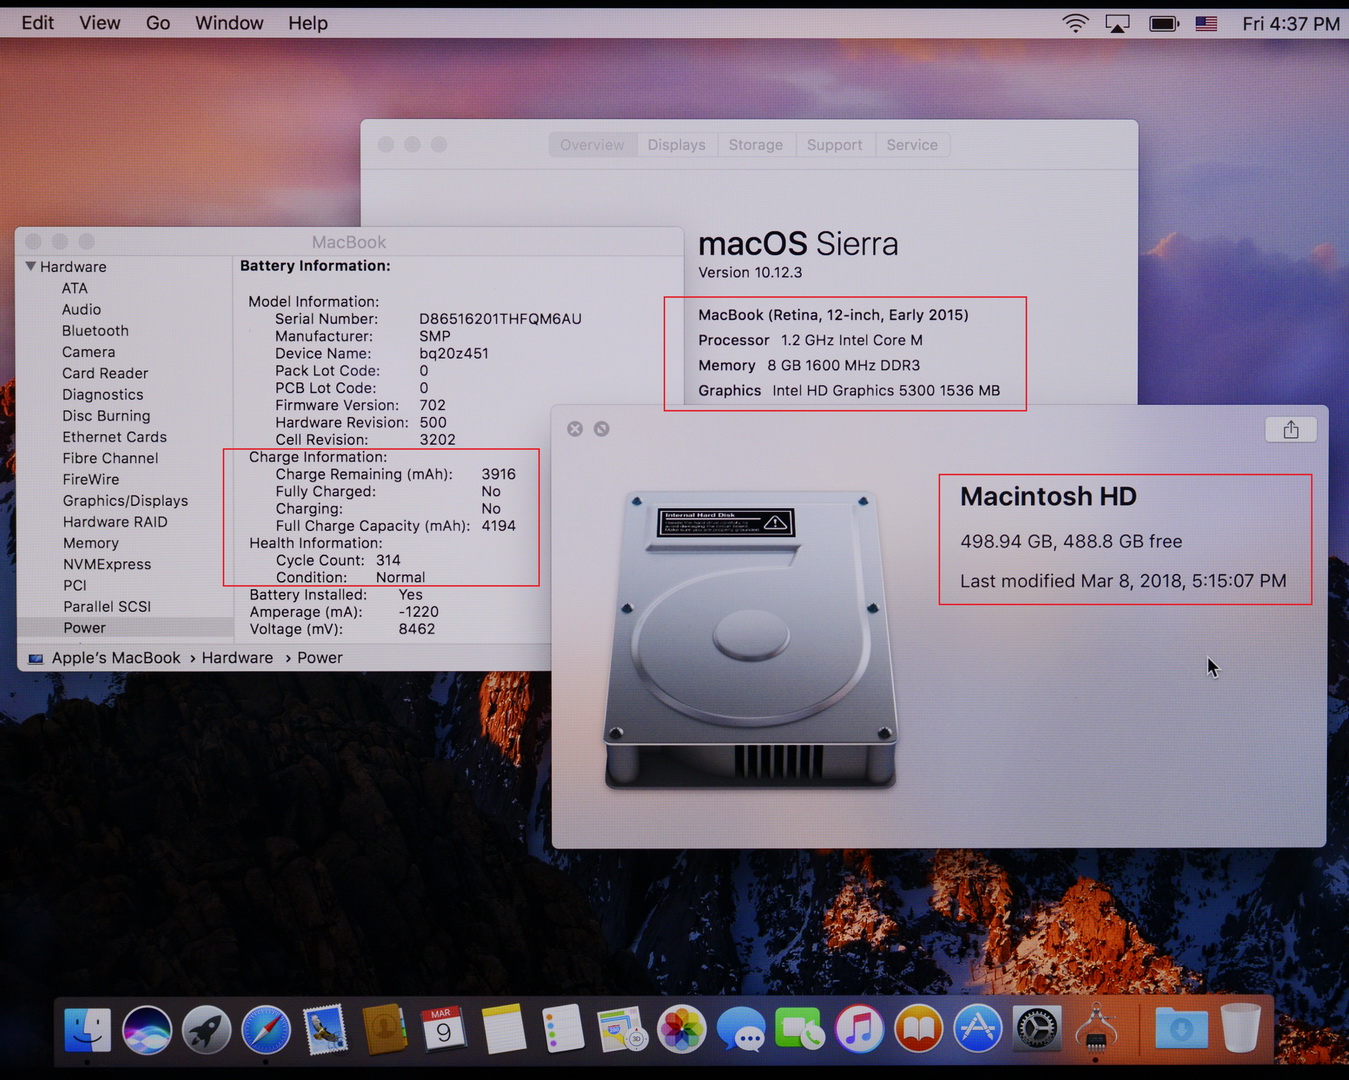1349x1080 pixels.
Task: Select Parallel SCSI in sidebar
Action: [x=106, y=606]
